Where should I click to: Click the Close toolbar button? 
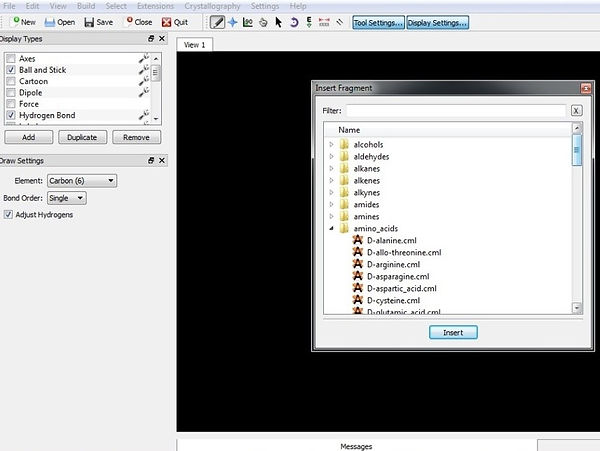[x=139, y=22]
